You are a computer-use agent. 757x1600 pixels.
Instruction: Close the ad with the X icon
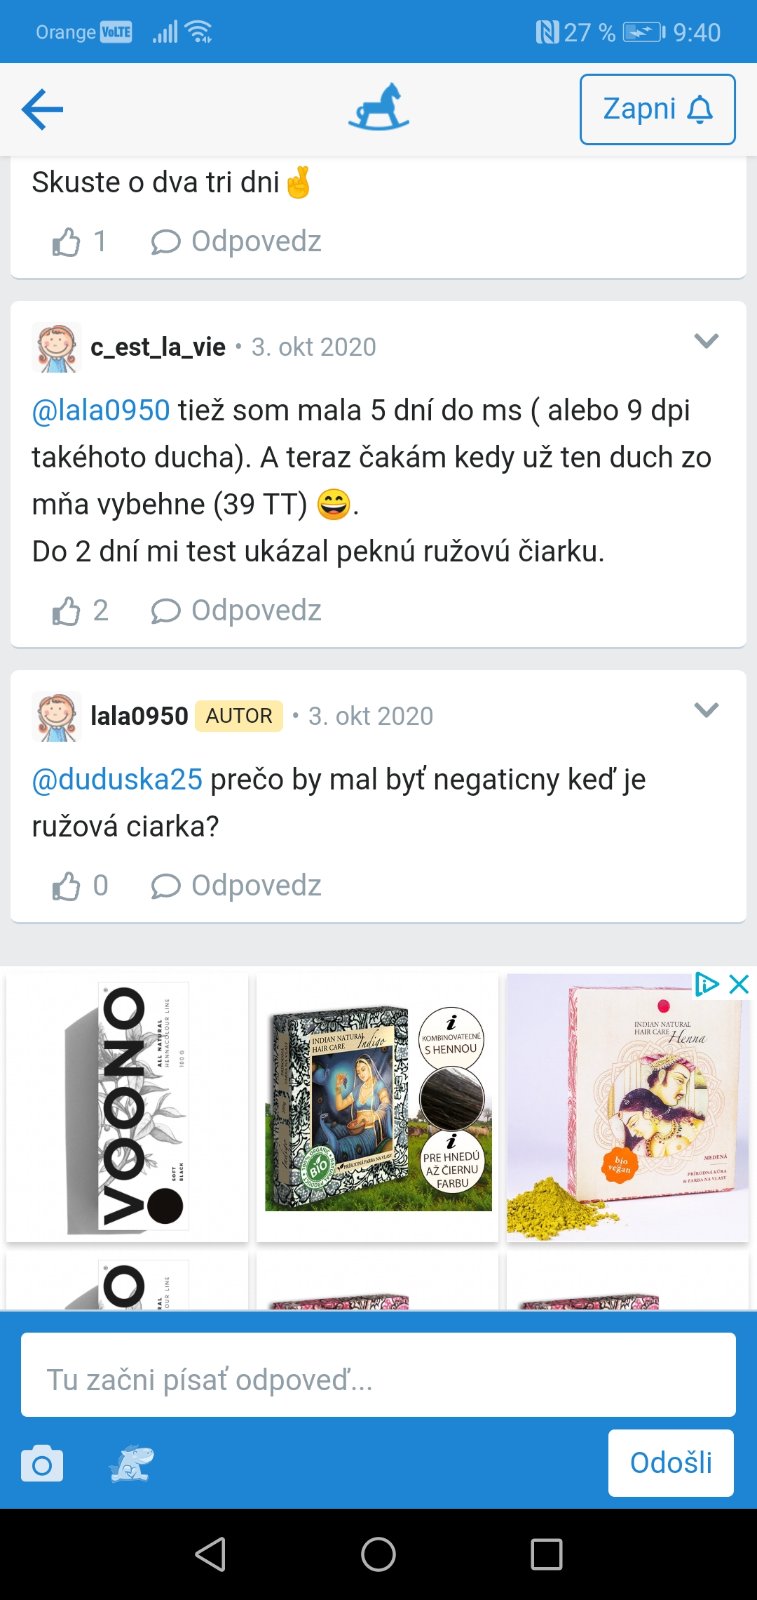739,984
